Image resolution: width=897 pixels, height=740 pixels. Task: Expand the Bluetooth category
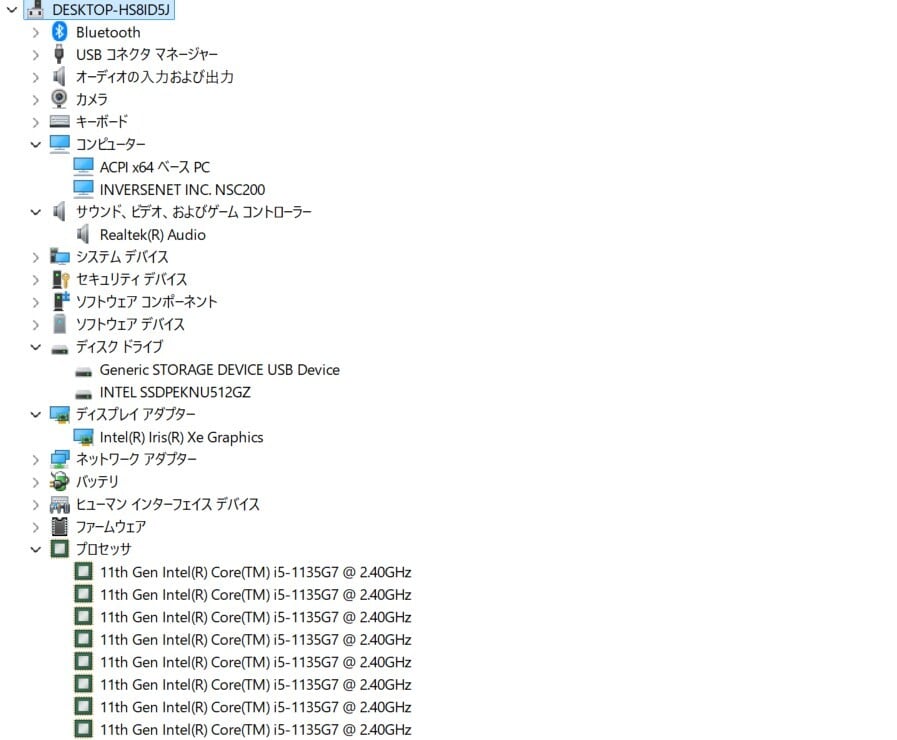pyautogui.click(x=35, y=33)
